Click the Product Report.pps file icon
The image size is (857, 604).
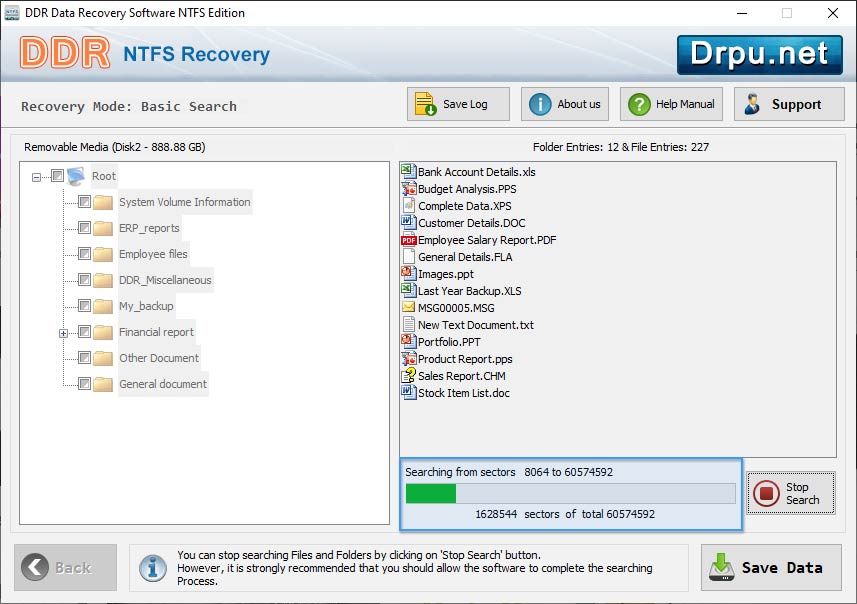[x=409, y=359]
